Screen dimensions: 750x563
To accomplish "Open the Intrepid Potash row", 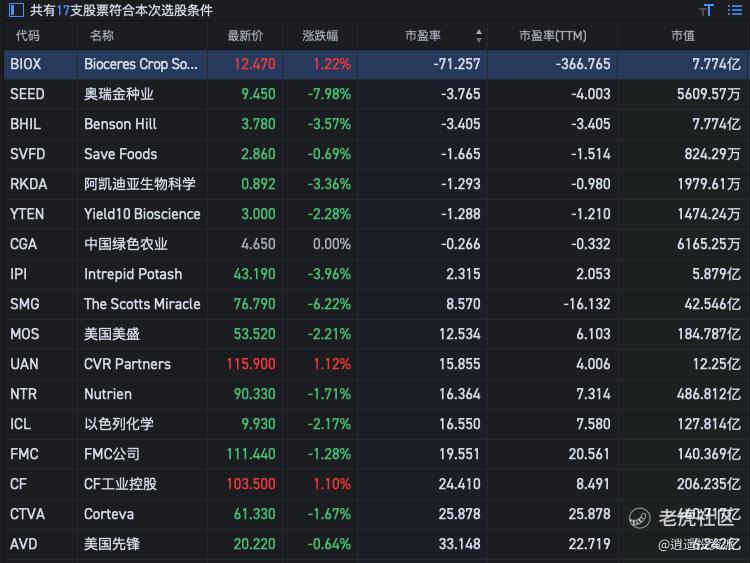I will tap(132, 274).
